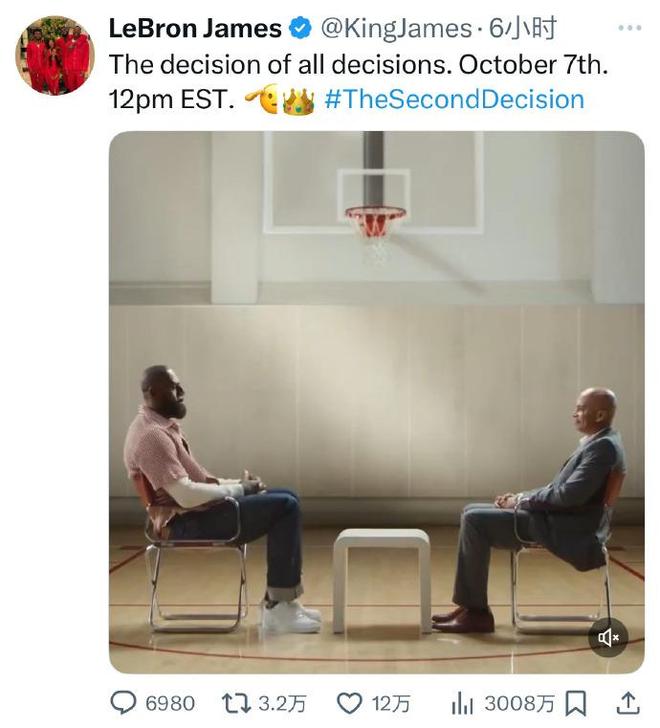Click the 12万 likes count
Image resolution: width=660 pixels, height=728 pixels.
[386, 703]
